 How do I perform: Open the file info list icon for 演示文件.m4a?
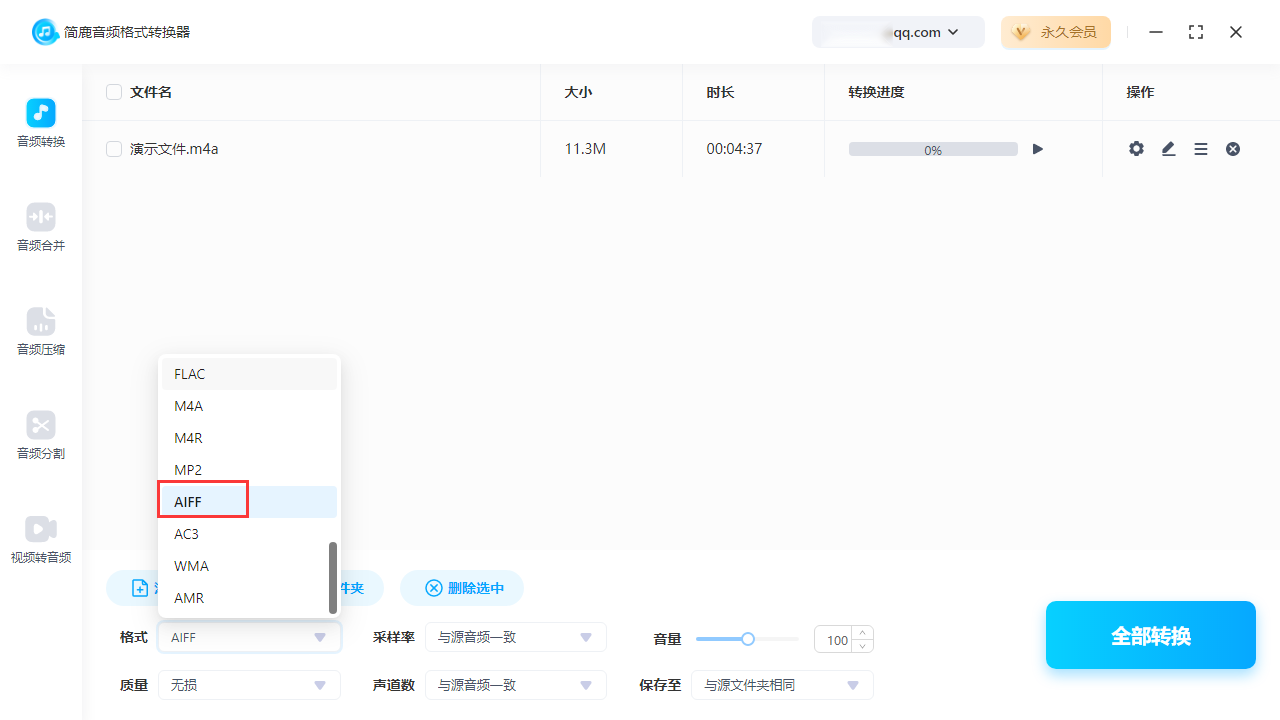pyautogui.click(x=1200, y=148)
